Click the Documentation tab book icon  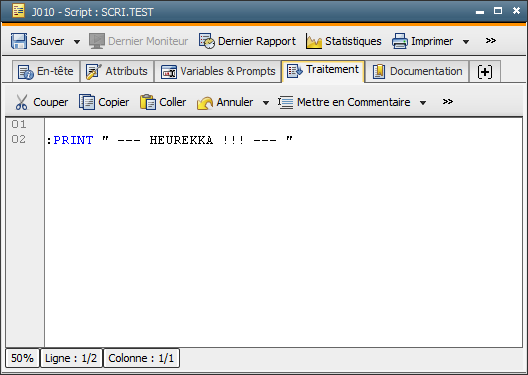click(x=379, y=71)
